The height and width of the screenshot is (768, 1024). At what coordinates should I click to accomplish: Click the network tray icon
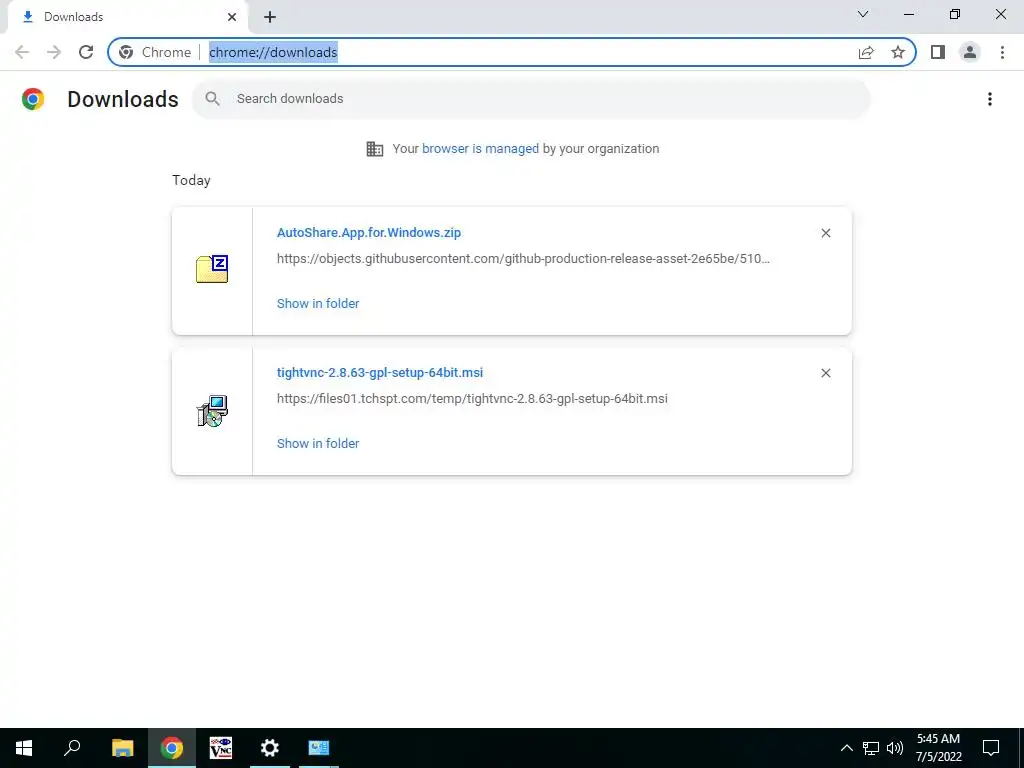point(871,748)
